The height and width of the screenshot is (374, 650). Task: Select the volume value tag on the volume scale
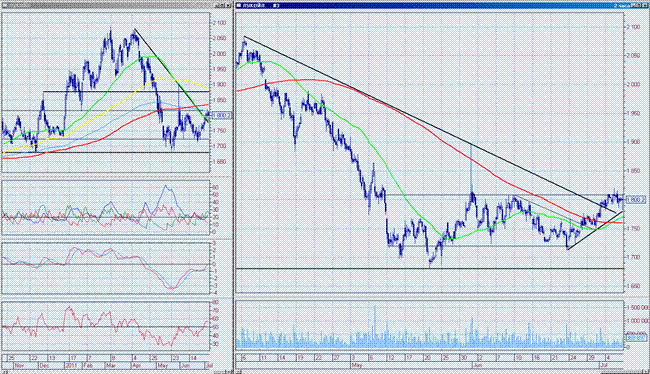coord(635,338)
